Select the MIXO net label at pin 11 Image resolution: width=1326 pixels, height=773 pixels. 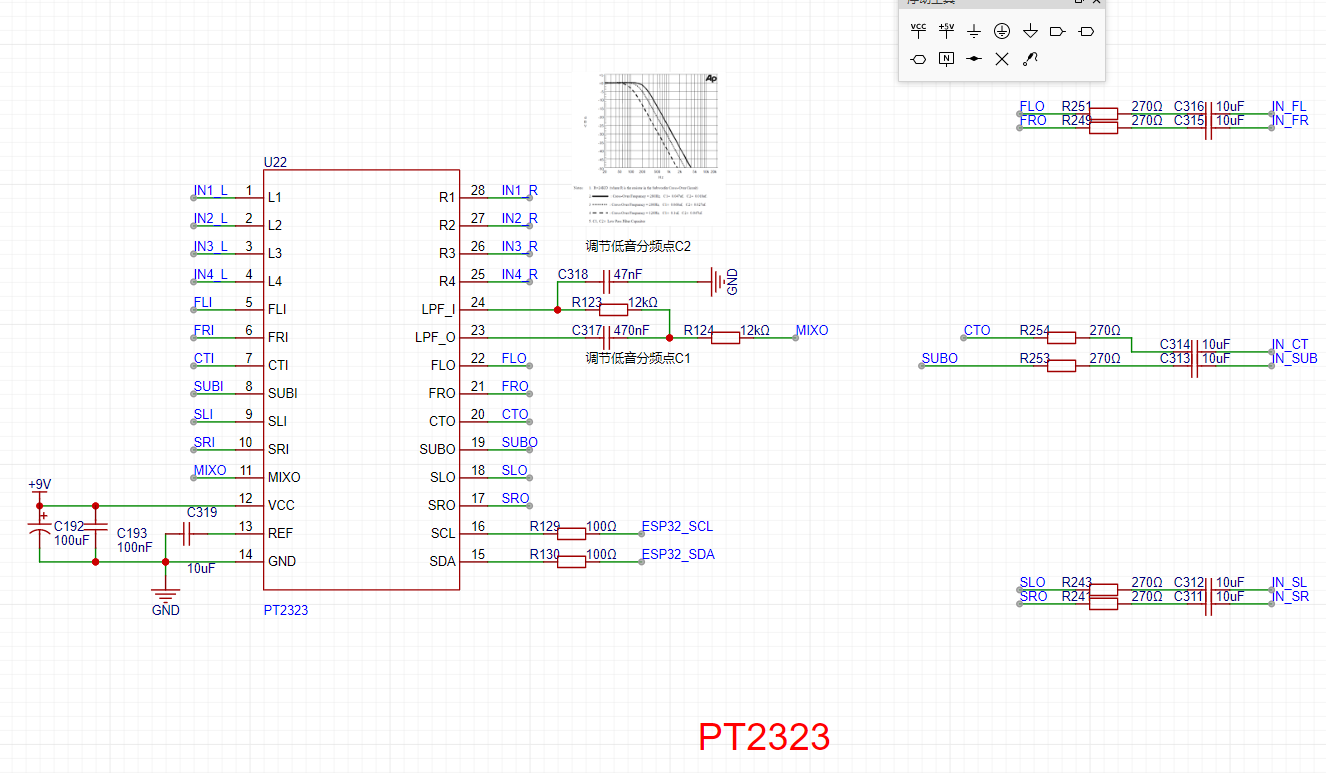(x=210, y=470)
